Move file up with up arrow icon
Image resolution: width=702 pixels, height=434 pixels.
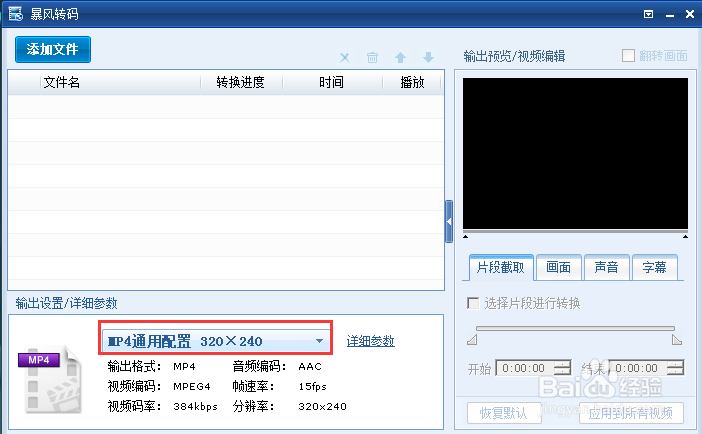click(x=400, y=57)
